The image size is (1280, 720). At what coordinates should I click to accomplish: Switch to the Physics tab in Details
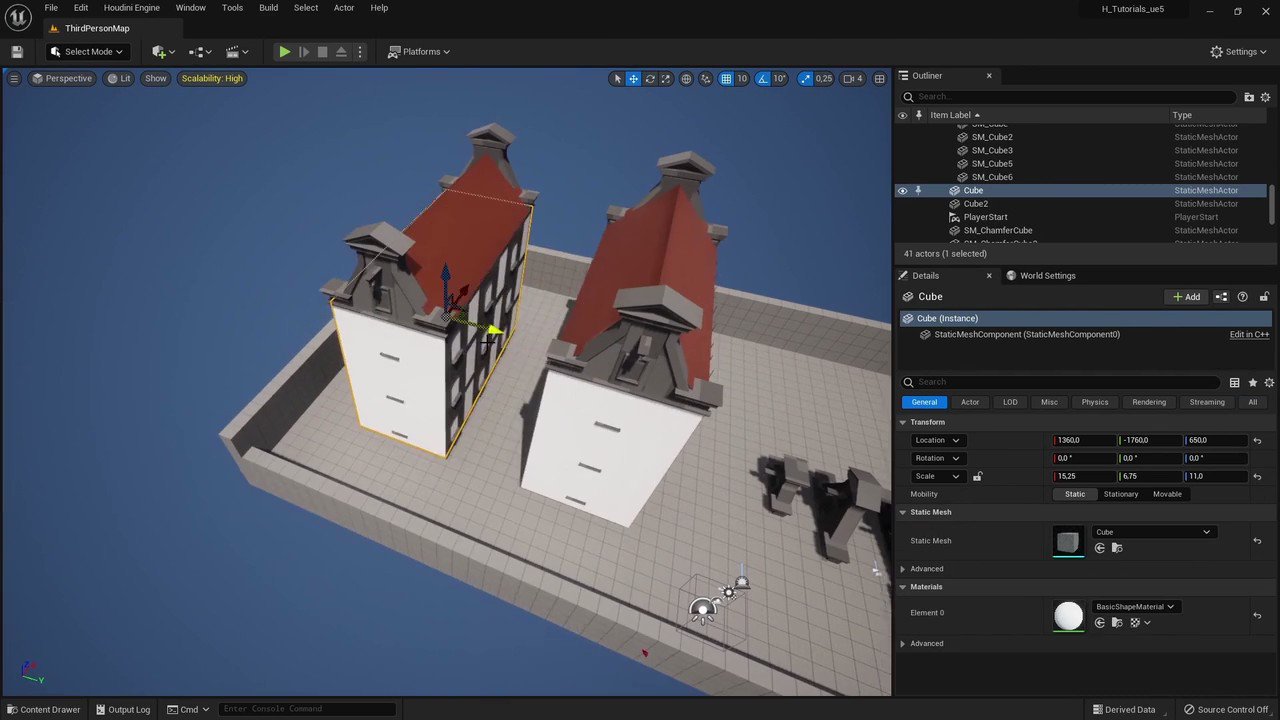(x=1094, y=401)
